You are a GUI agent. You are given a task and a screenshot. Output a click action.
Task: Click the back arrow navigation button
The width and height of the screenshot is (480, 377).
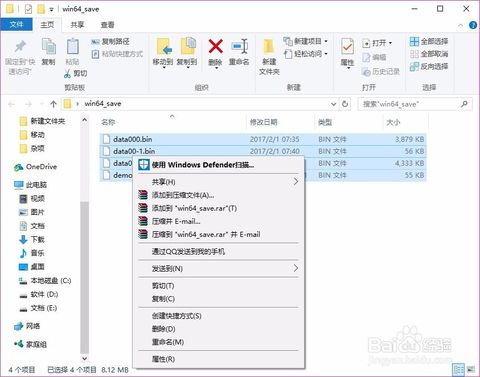click(x=11, y=104)
